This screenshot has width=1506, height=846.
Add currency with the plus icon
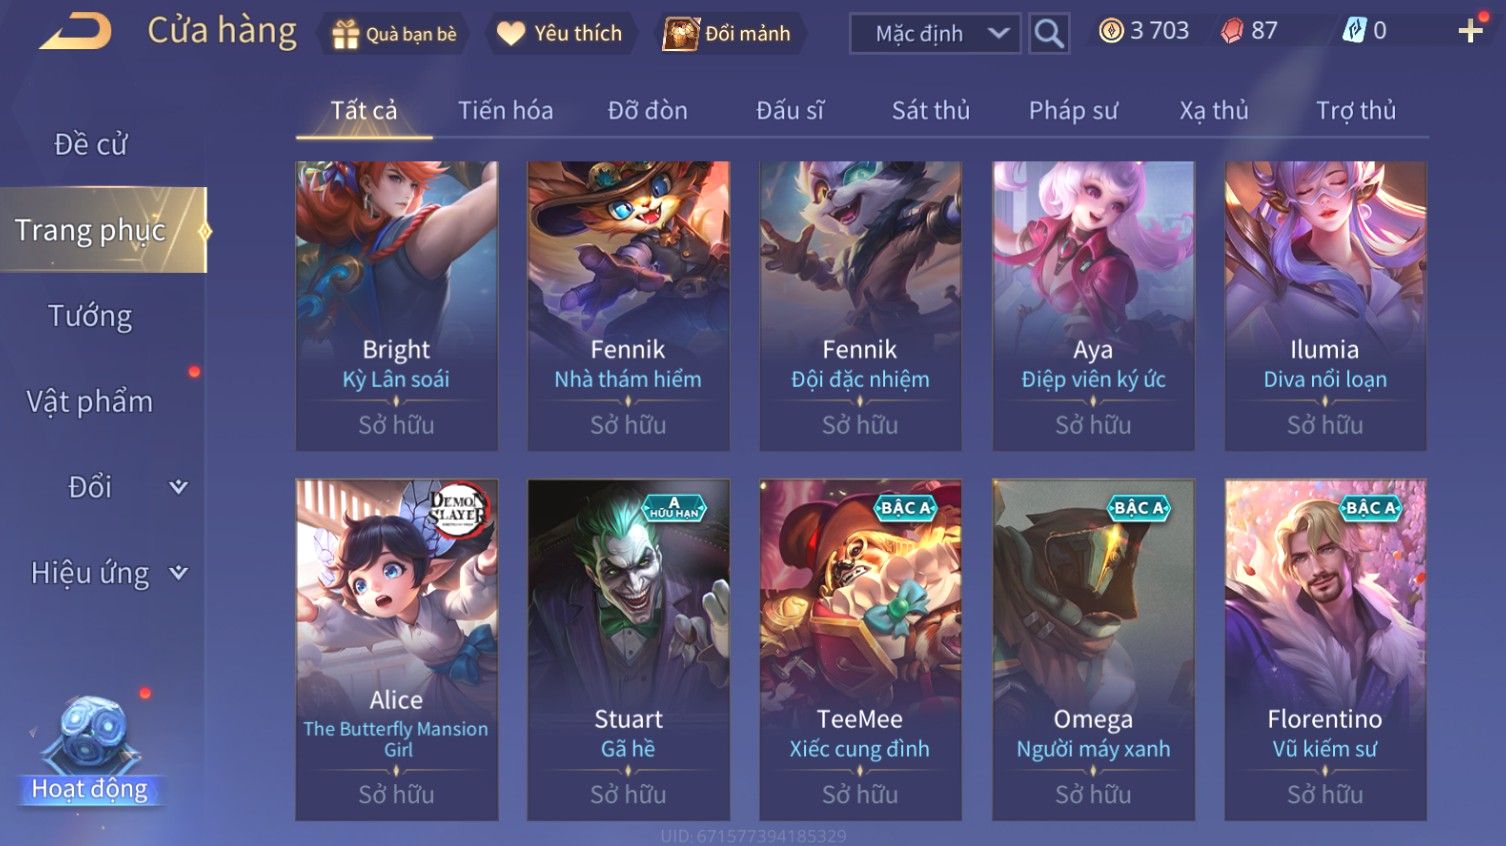[x=1470, y=31]
